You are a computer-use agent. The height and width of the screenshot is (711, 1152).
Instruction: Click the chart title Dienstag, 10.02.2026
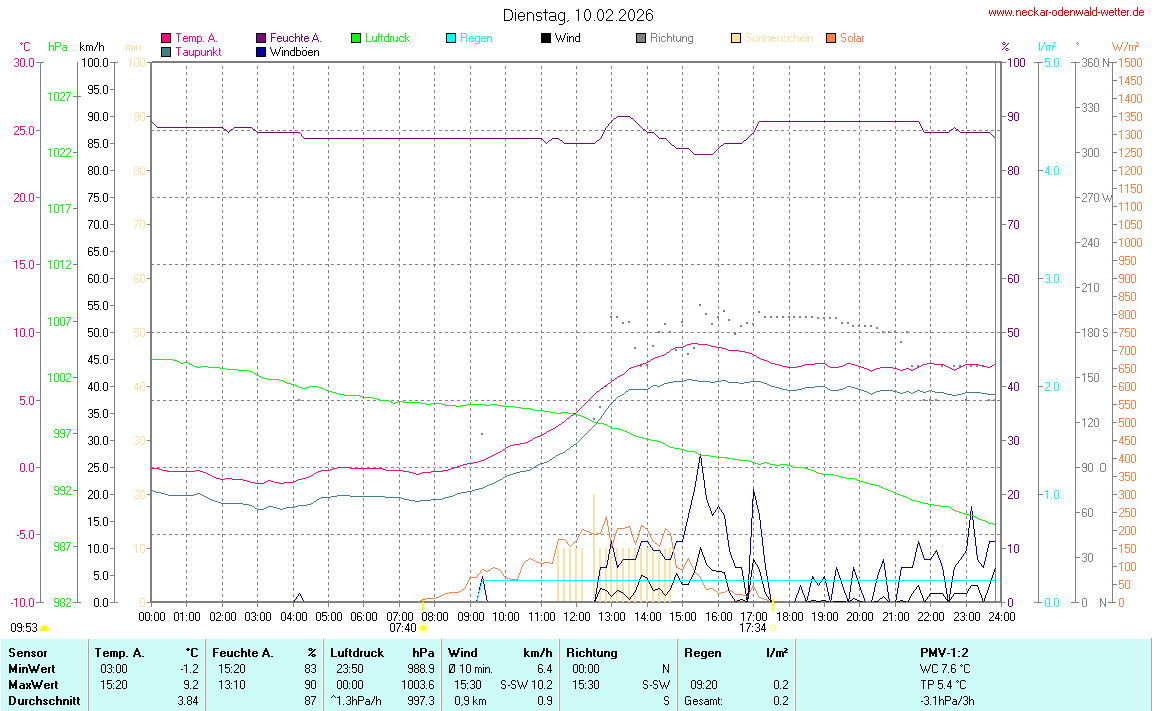(578, 15)
